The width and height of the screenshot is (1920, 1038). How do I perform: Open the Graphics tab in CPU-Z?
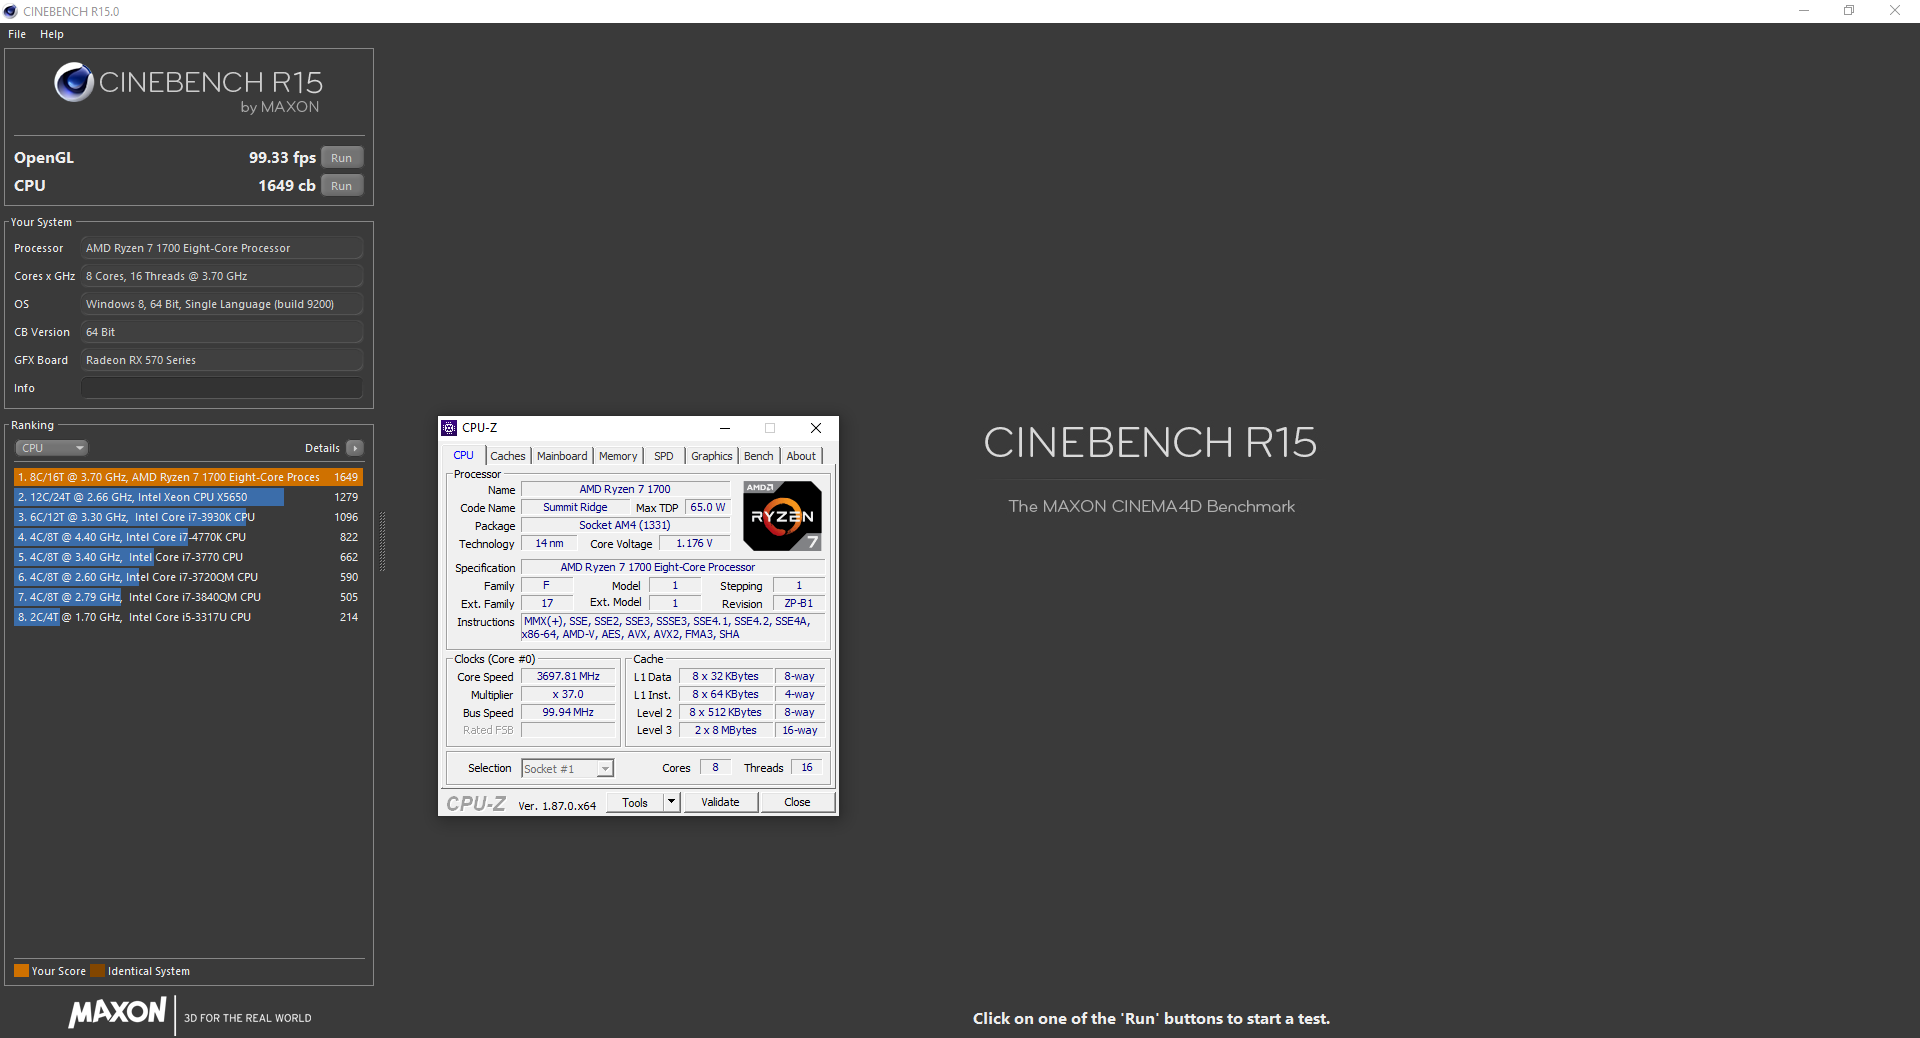tap(712, 456)
